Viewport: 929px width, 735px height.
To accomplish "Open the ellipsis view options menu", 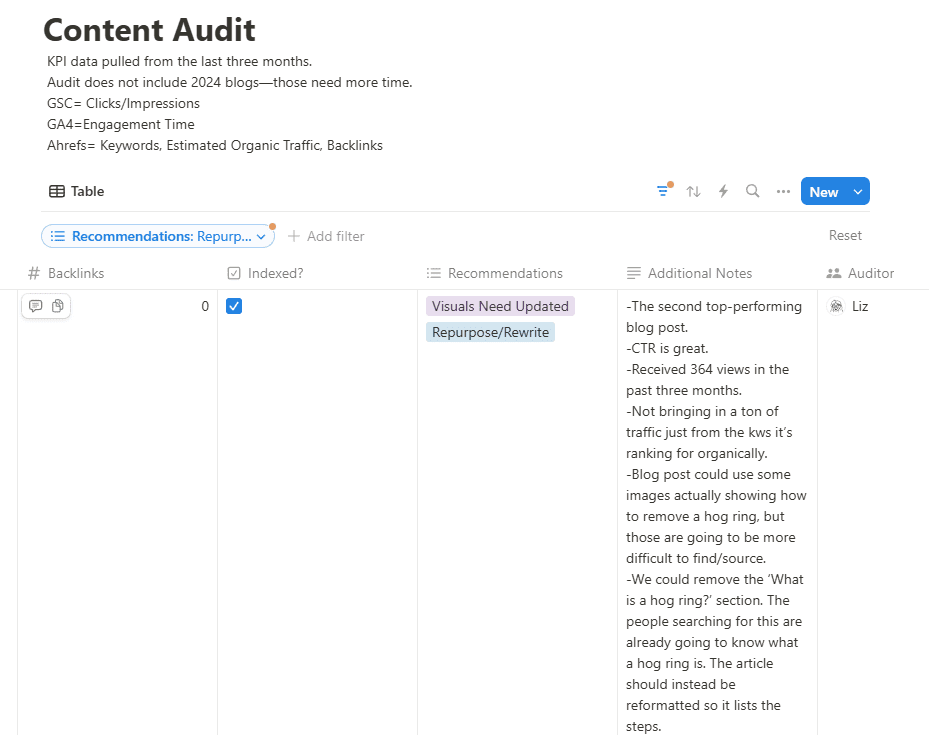I will tap(782, 191).
